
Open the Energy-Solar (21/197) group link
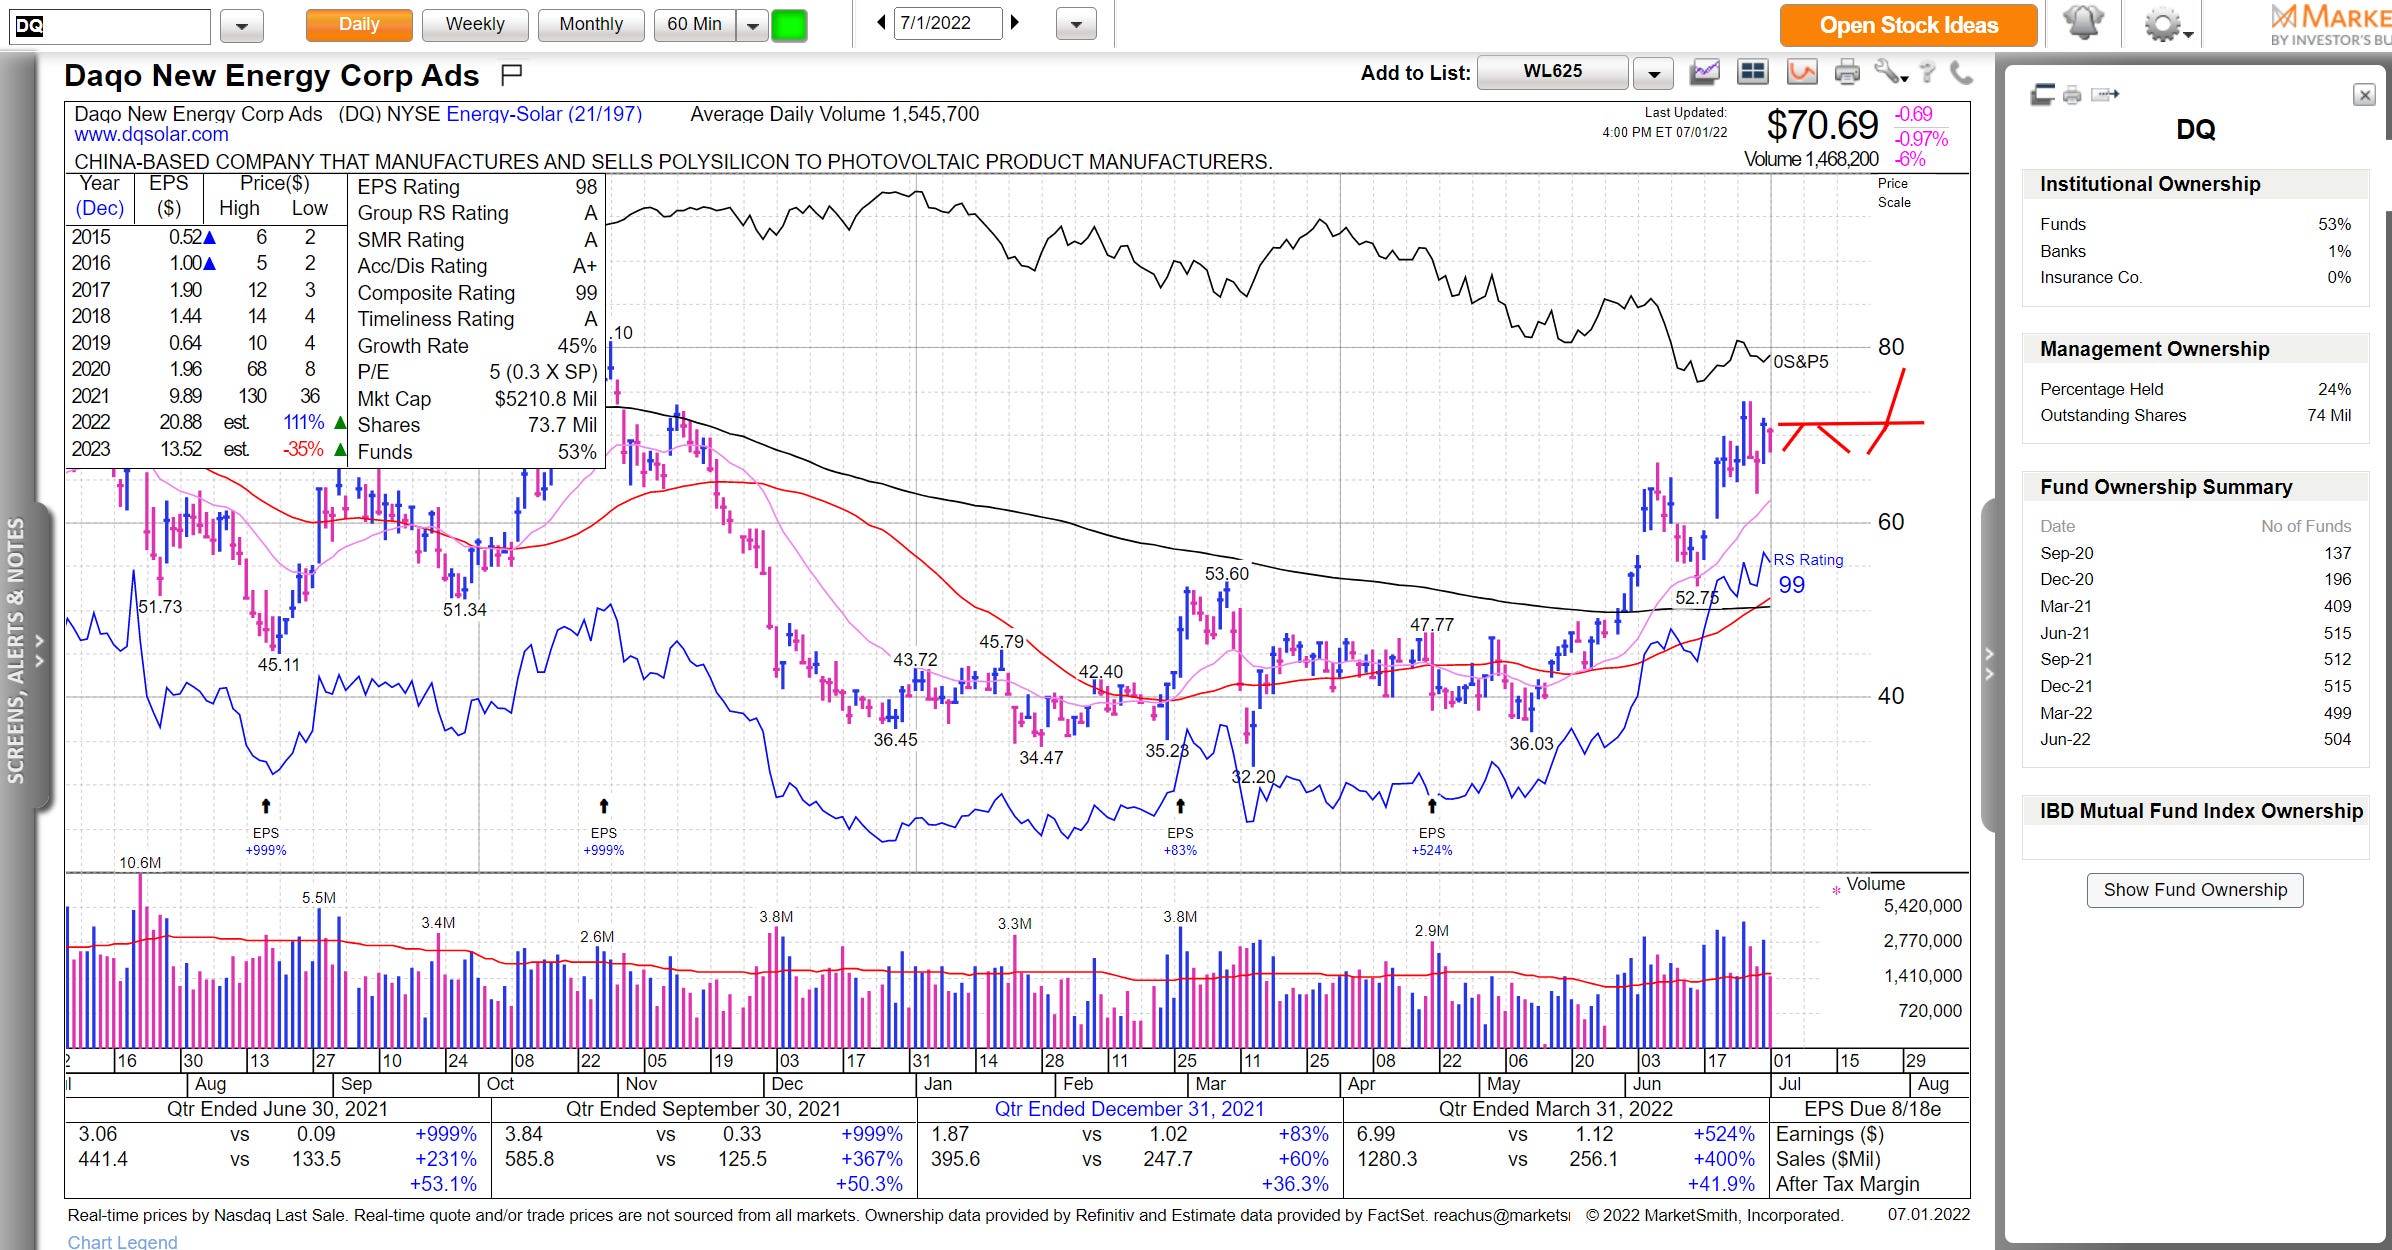[544, 114]
